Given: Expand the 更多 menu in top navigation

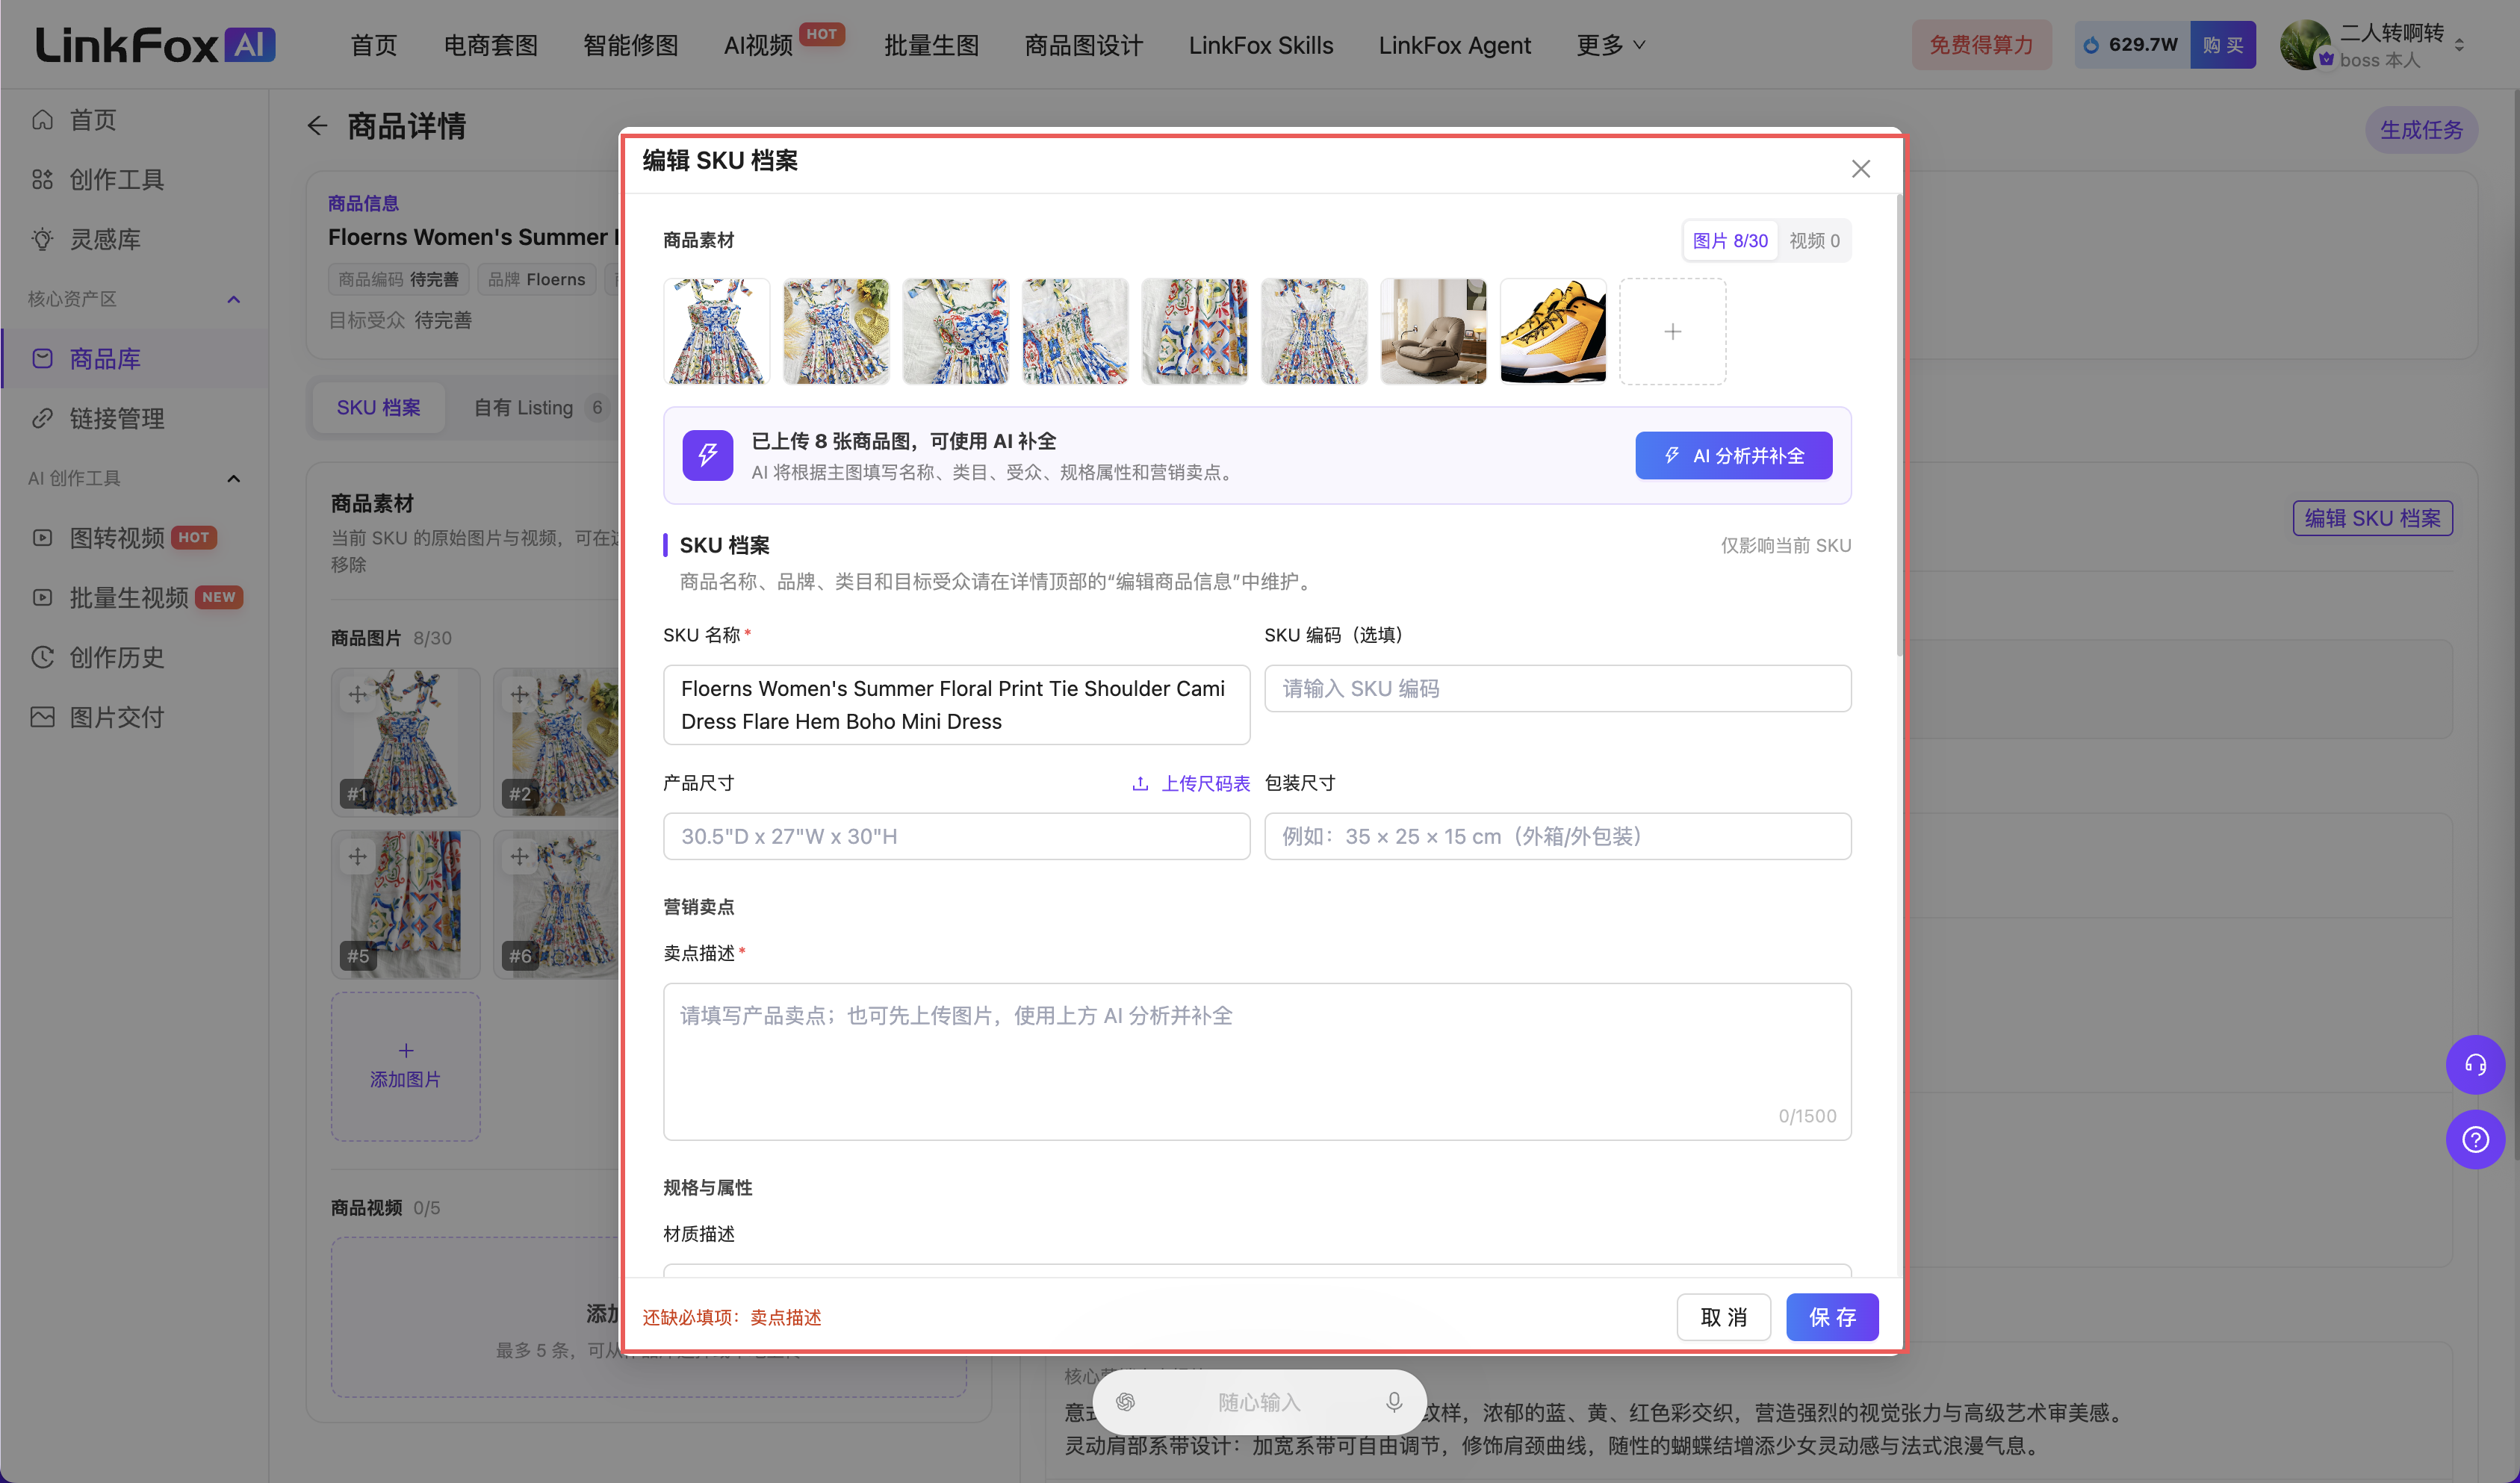Looking at the screenshot, I should 1610,45.
